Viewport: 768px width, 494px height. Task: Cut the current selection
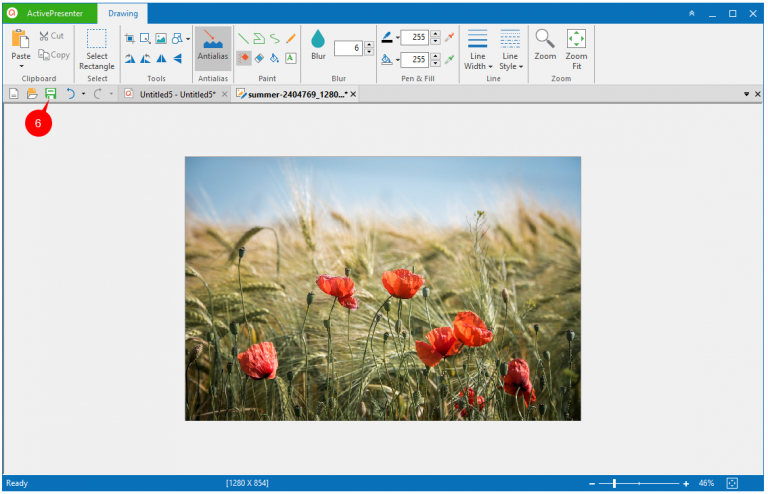(51, 36)
